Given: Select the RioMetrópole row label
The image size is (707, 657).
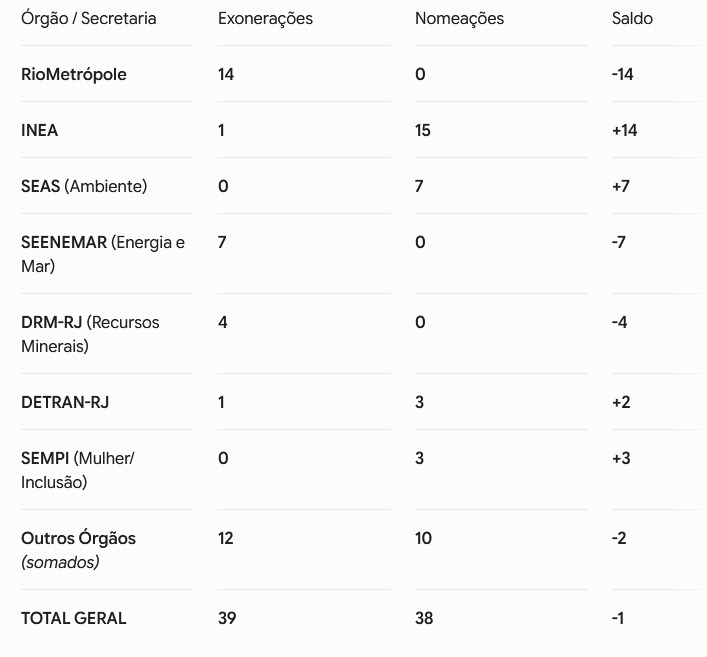Looking at the screenshot, I should pos(74,74).
